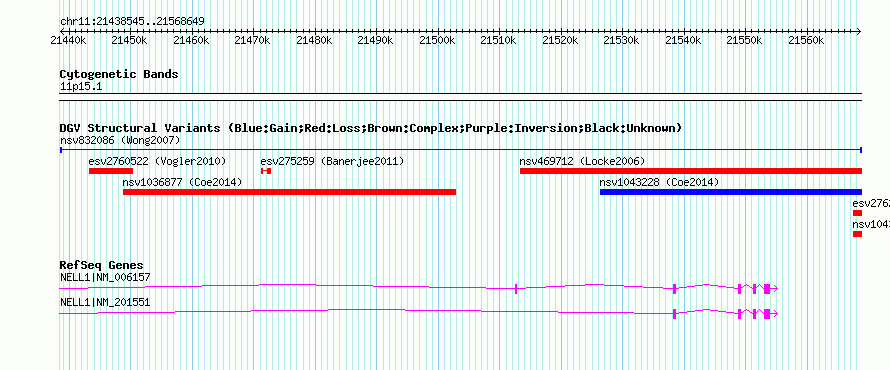Click the NELL1|NM_006157 transcript label
The image size is (890, 370).
pyautogui.click(x=105, y=278)
